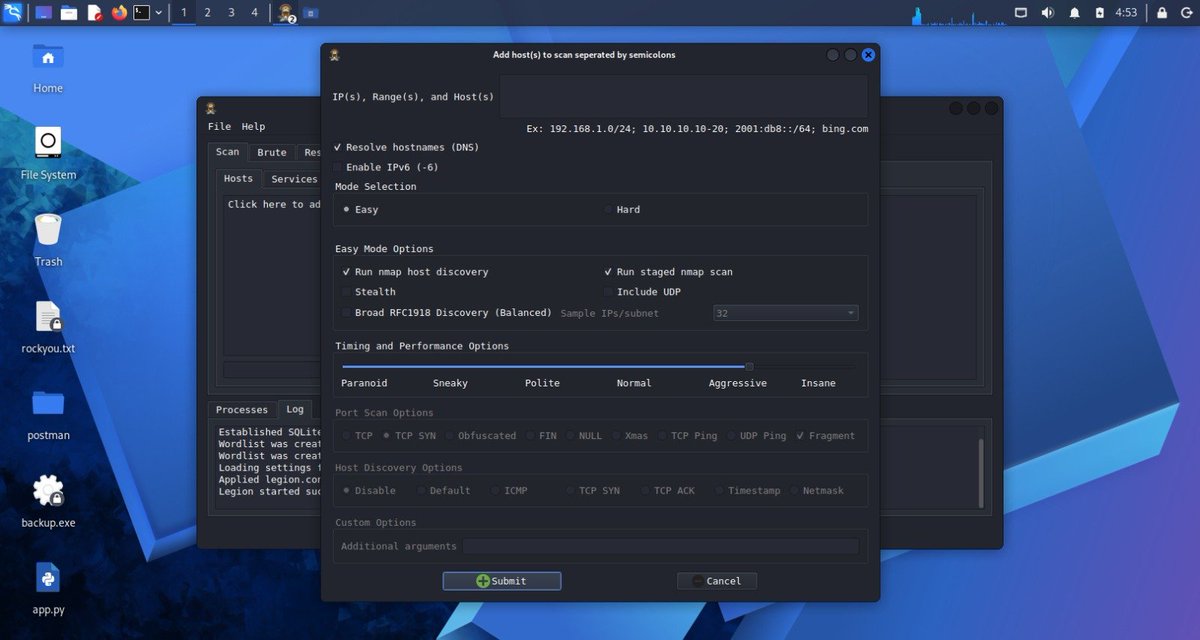The height and width of the screenshot is (640, 1200).
Task: Switch to the Hosts tab in Legion
Action: click(x=238, y=178)
